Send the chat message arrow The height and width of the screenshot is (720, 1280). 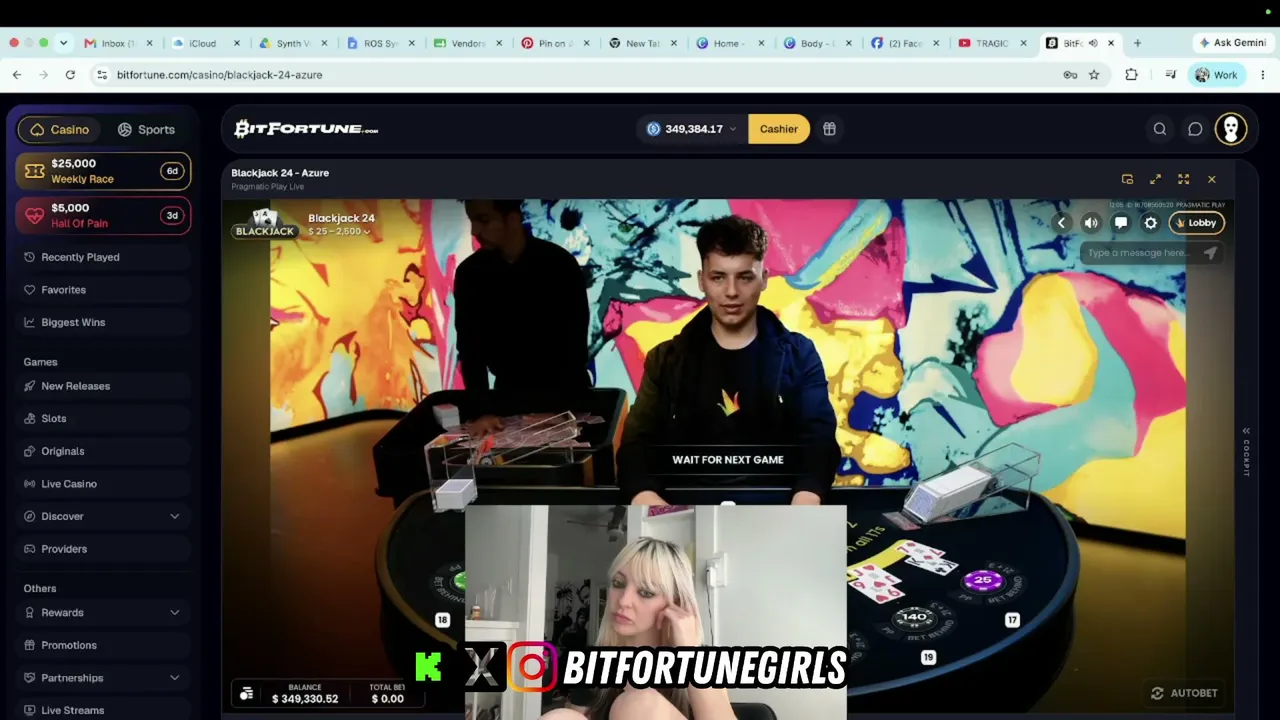click(x=1210, y=253)
